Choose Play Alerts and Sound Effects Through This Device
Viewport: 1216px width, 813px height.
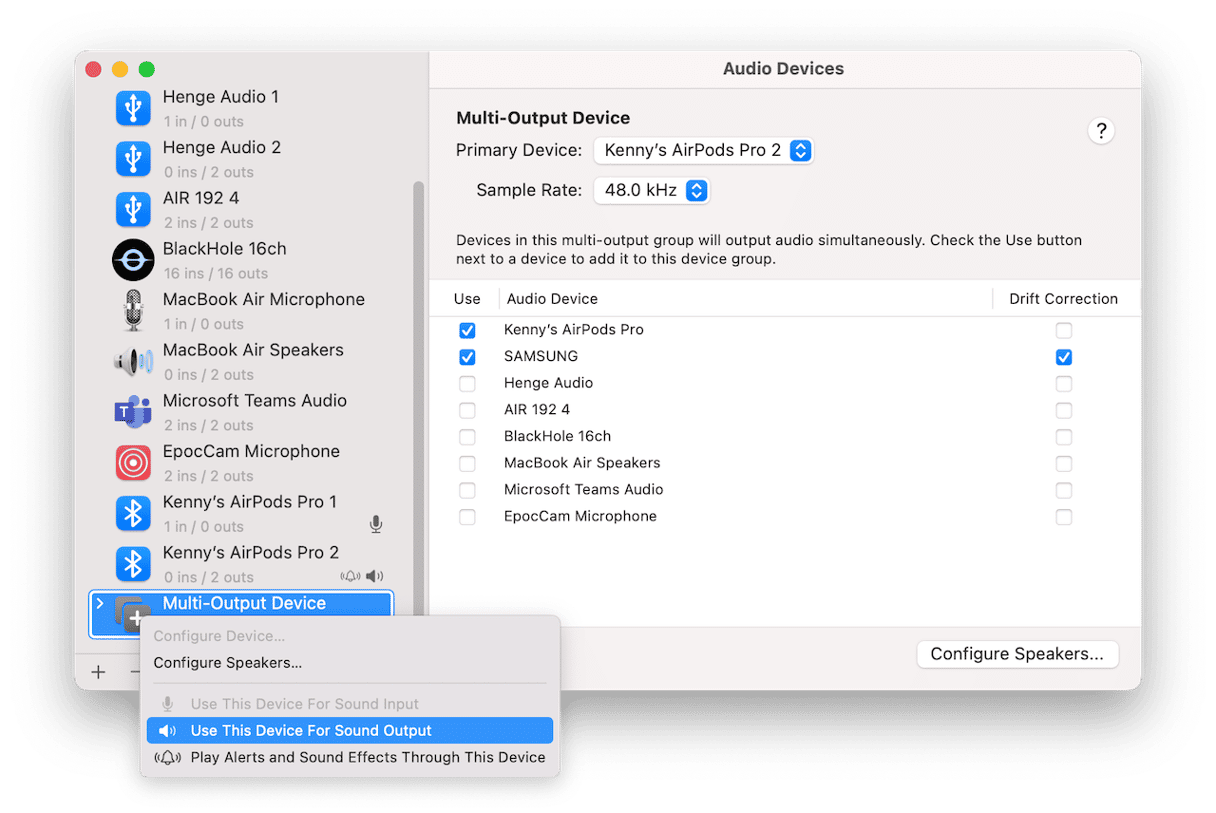click(350, 757)
